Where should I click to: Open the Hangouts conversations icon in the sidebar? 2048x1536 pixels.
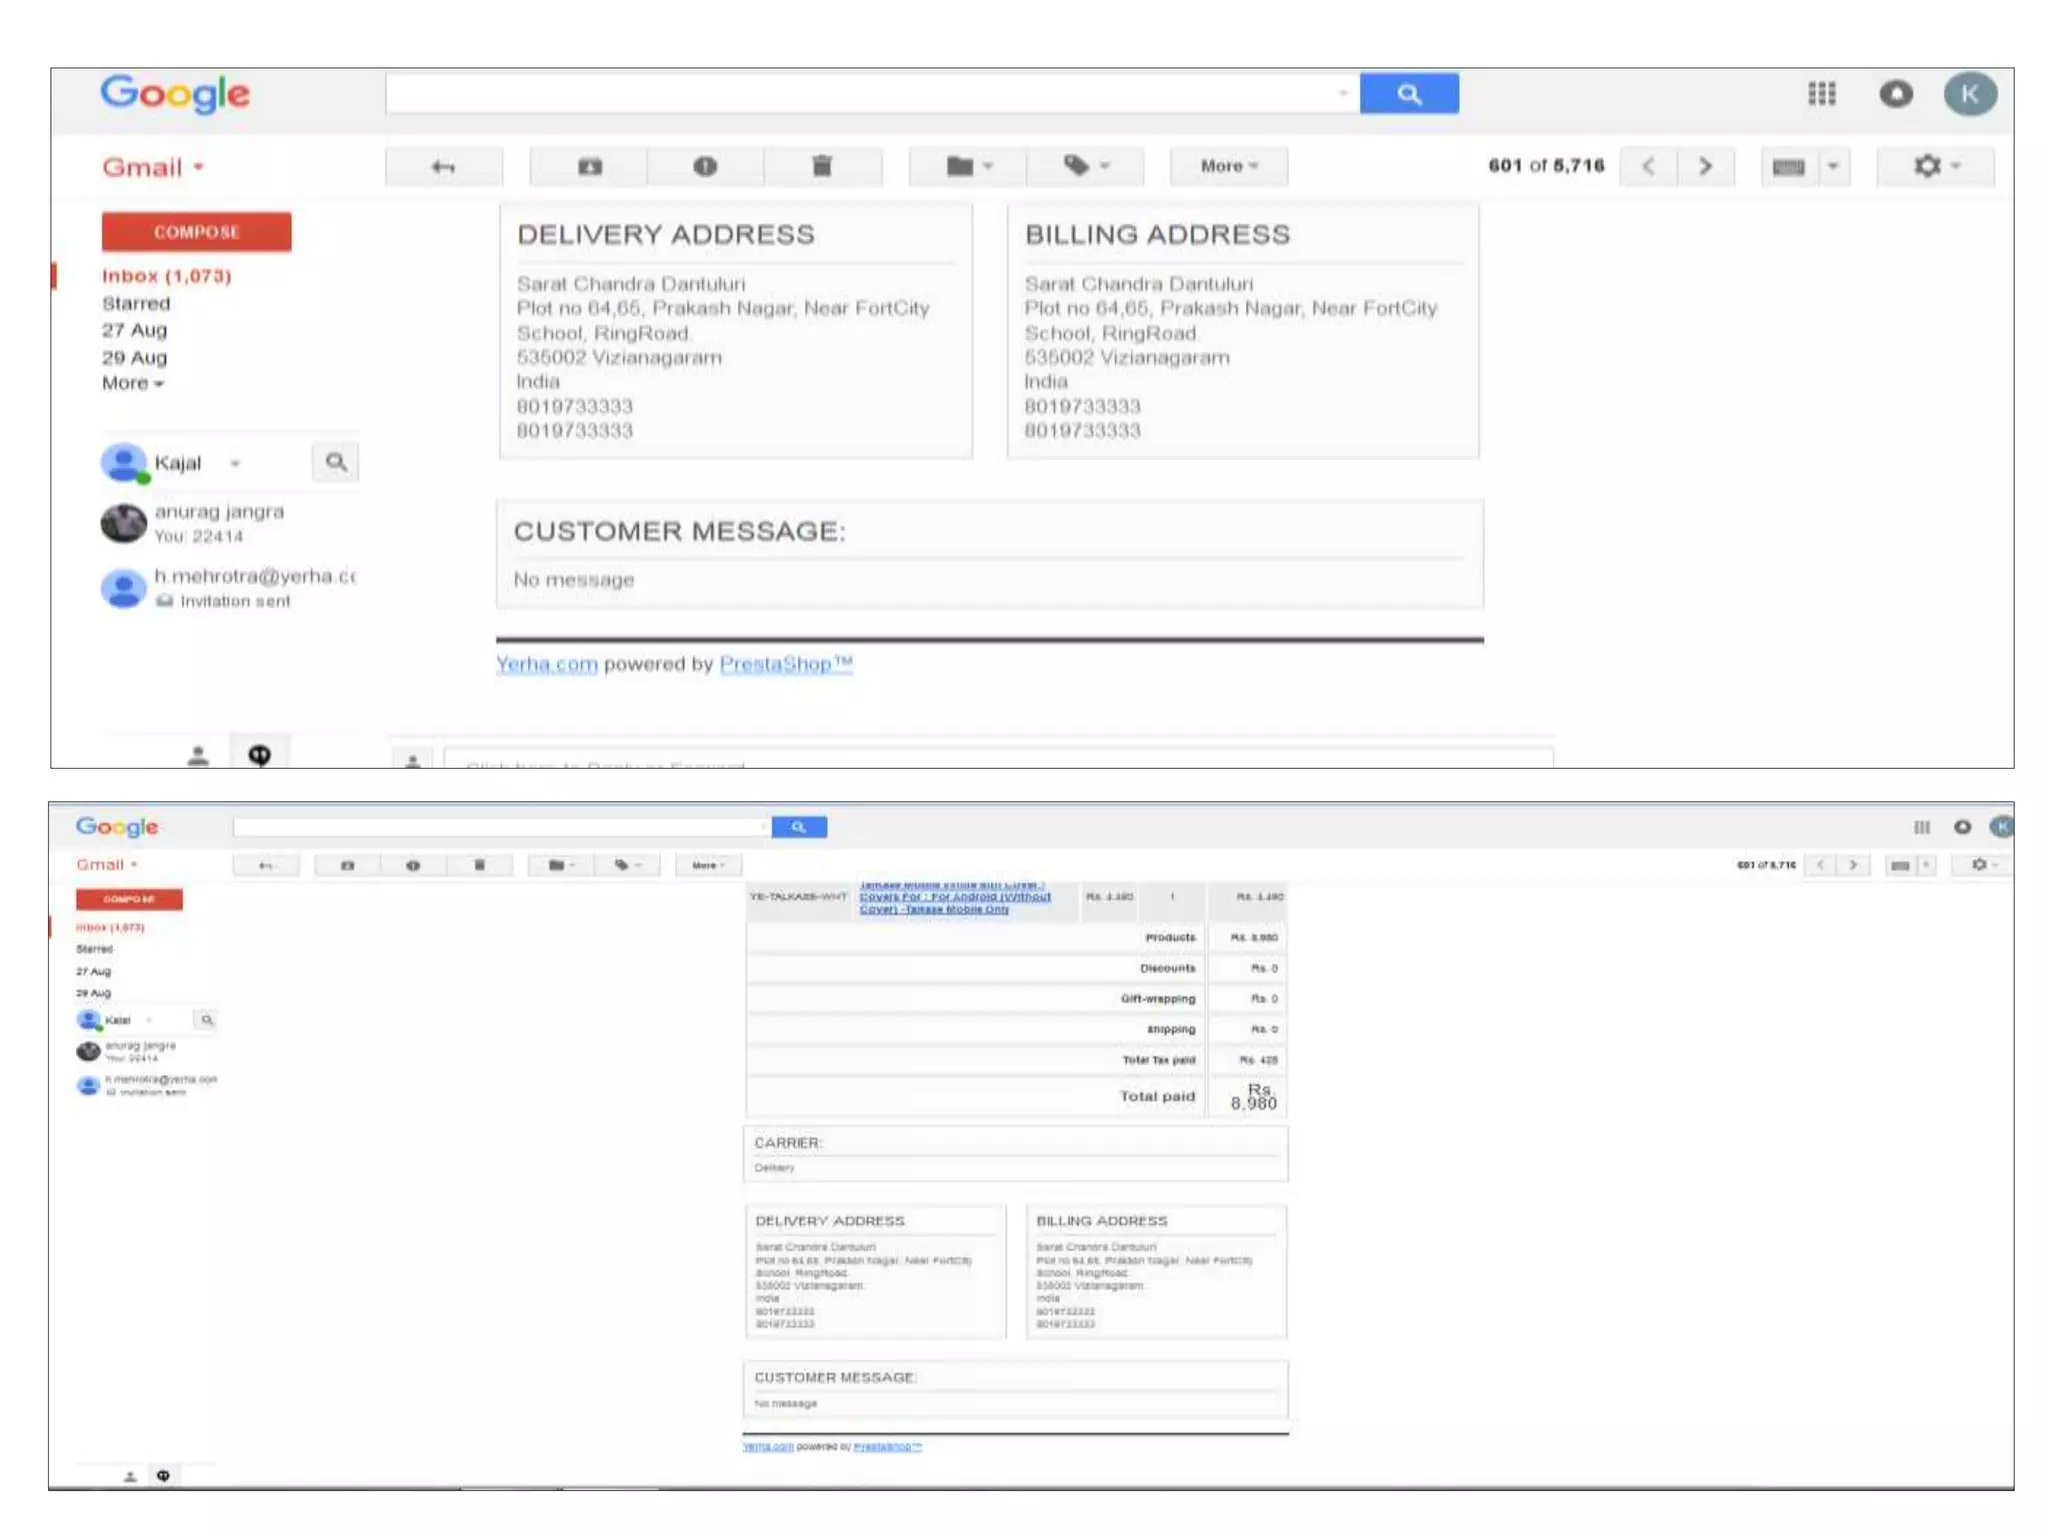coord(259,755)
